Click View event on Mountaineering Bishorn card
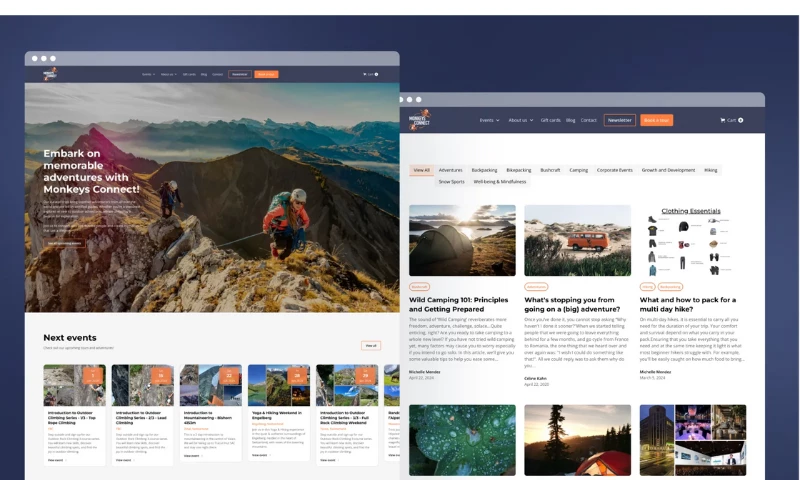800x480 pixels. [193, 456]
